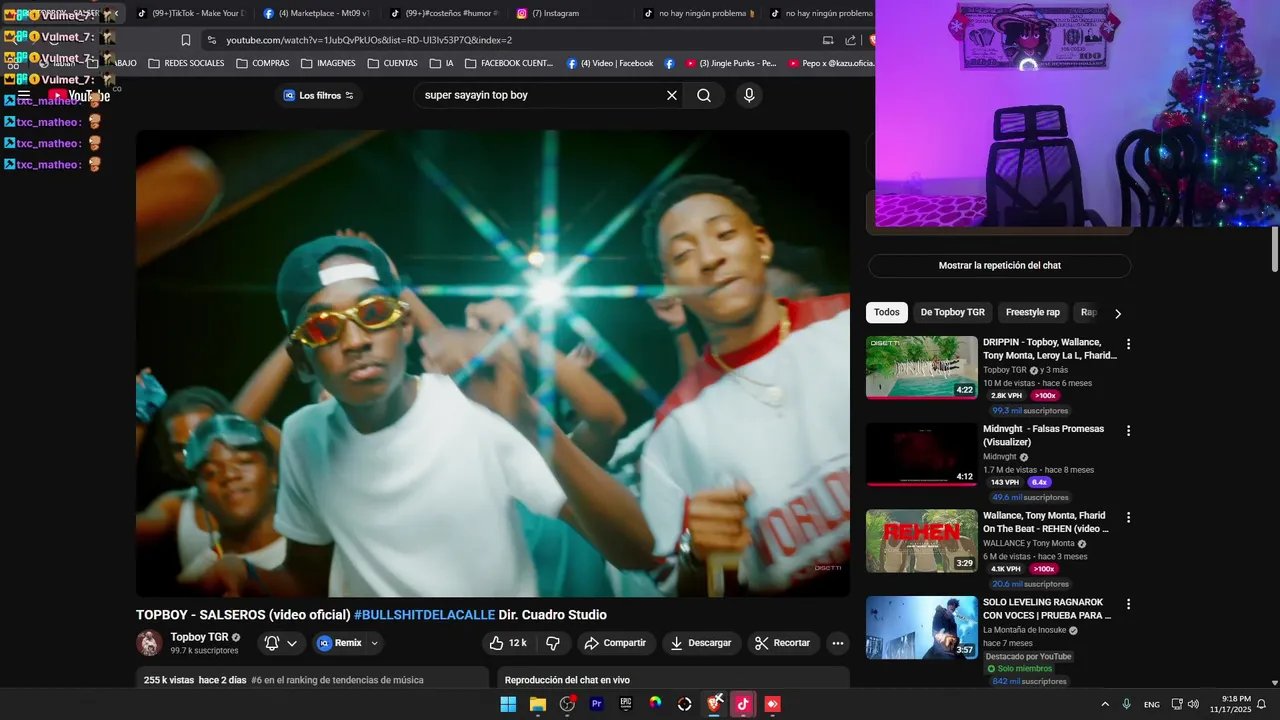This screenshot has width=1280, height=720.
Task: Open the SOLO LEVELING RAGNAROK thumbnail
Action: click(921, 628)
